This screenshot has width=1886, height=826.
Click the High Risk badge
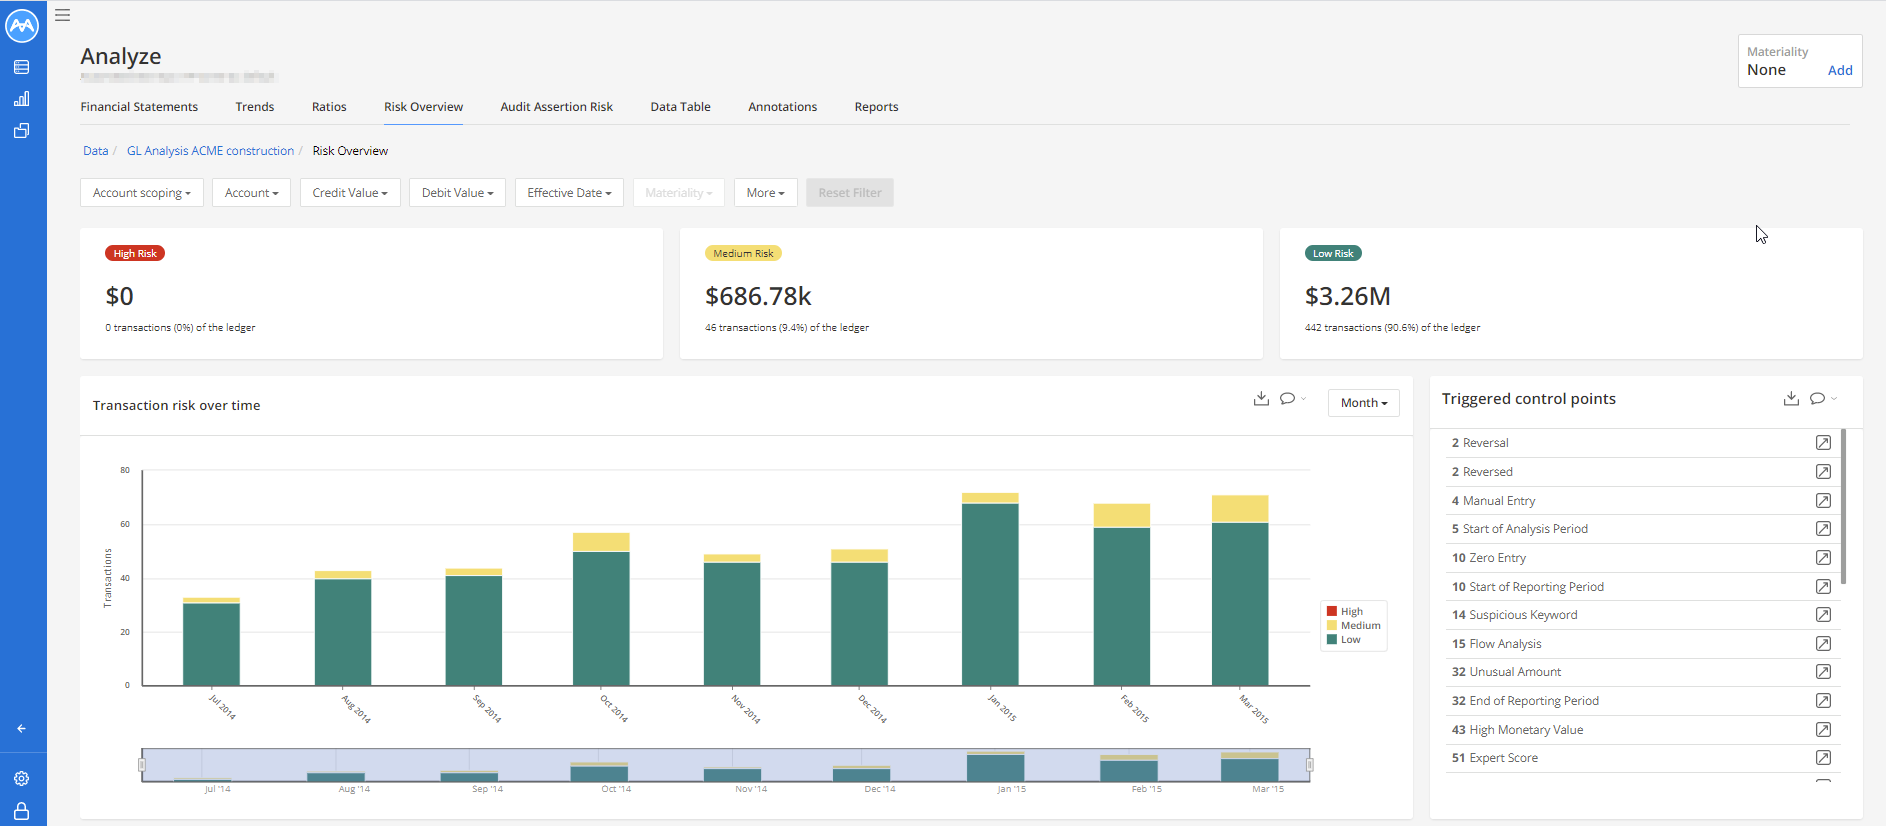[x=135, y=254]
